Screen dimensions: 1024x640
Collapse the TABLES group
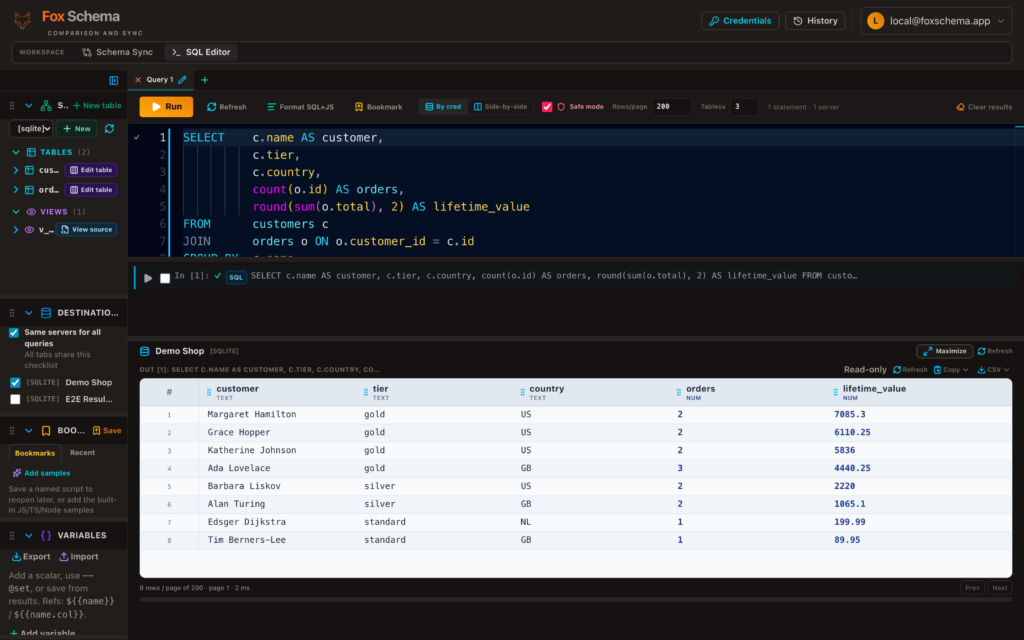point(16,152)
